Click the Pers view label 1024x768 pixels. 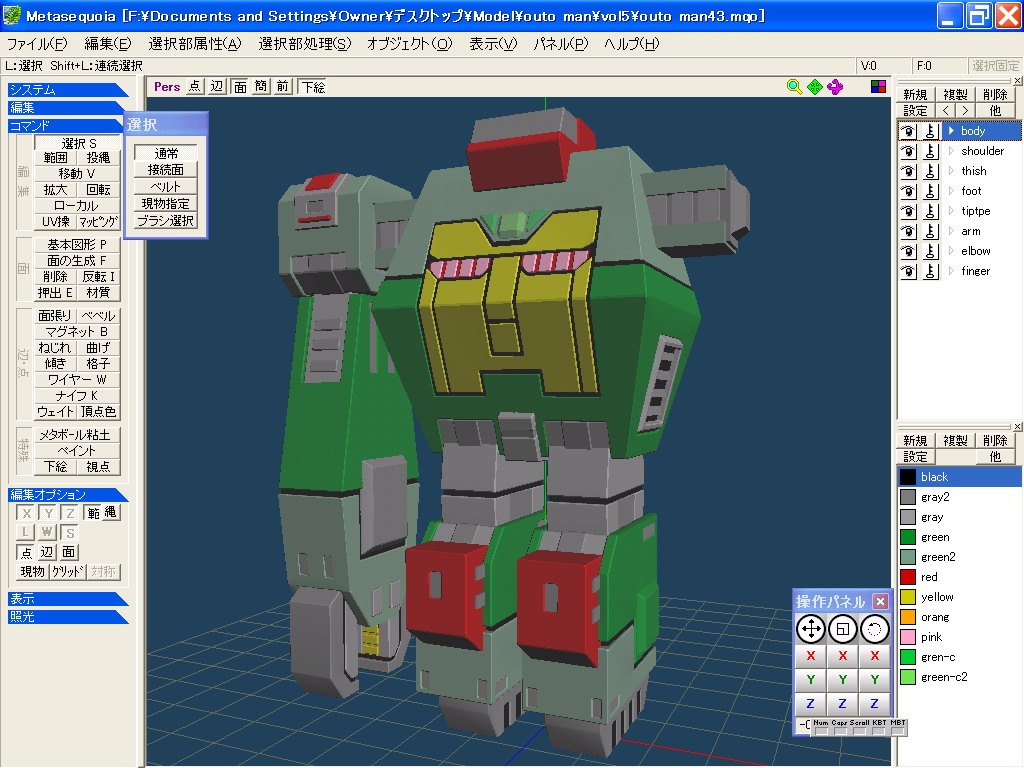(167, 87)
